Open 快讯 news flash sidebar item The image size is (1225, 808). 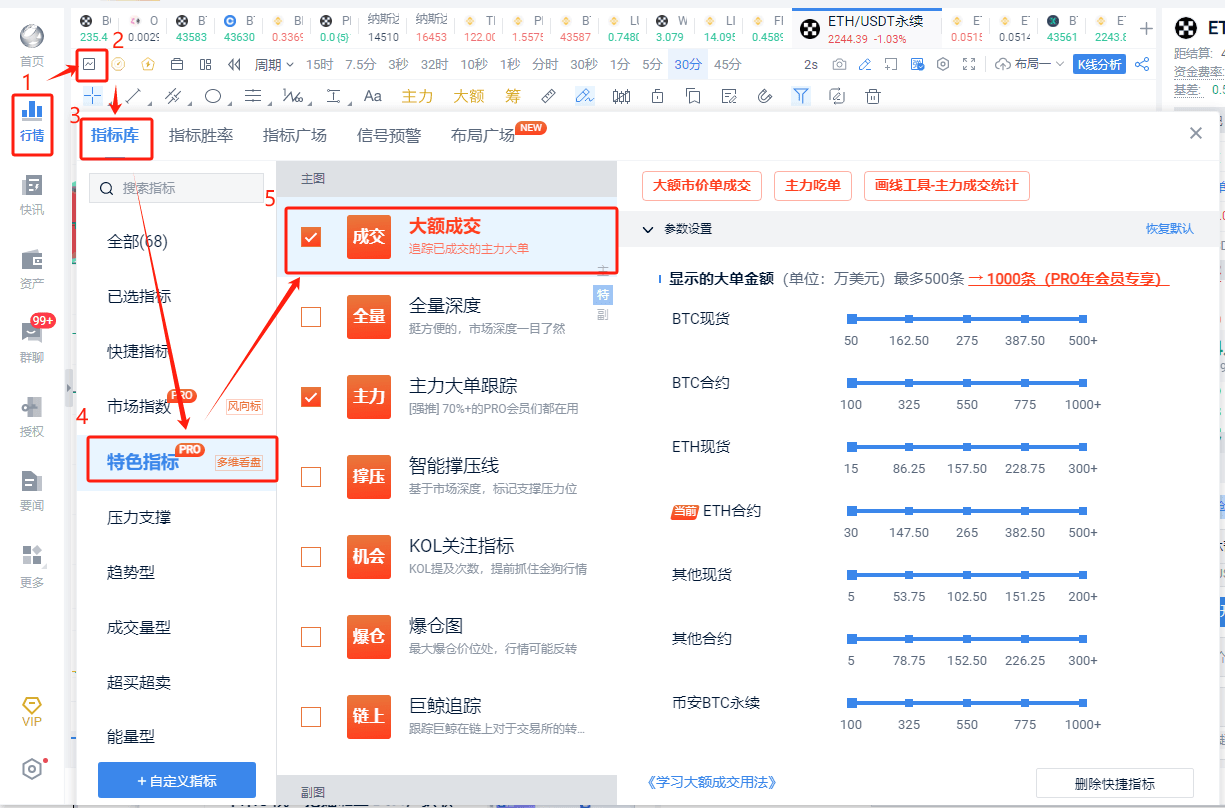(32, 194)
